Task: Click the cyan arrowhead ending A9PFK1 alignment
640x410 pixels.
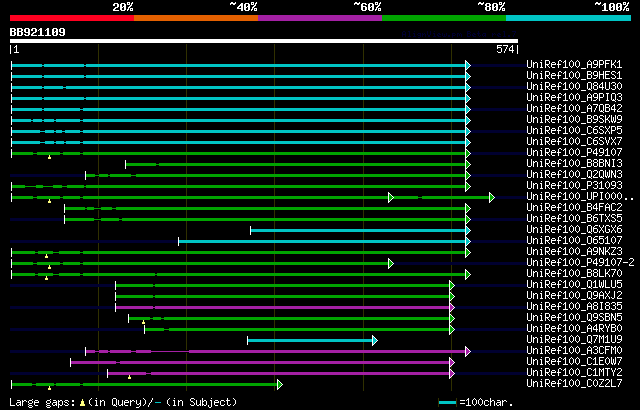Action: 468,65
